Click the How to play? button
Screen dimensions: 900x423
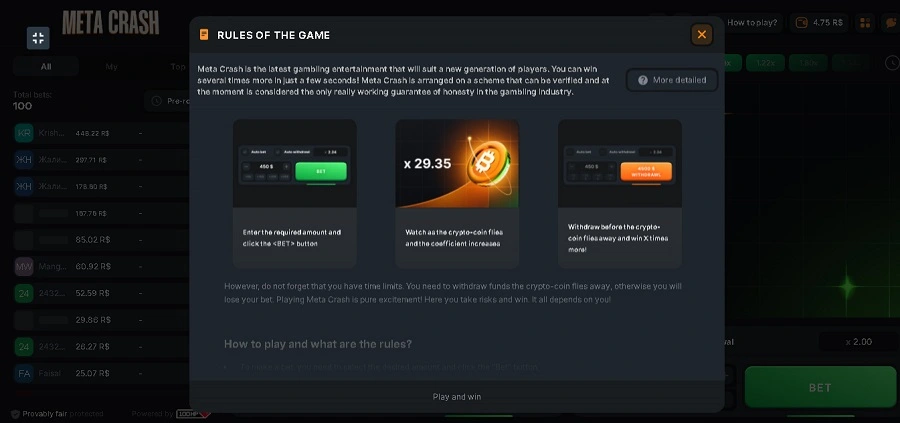(x=751, y=23)
